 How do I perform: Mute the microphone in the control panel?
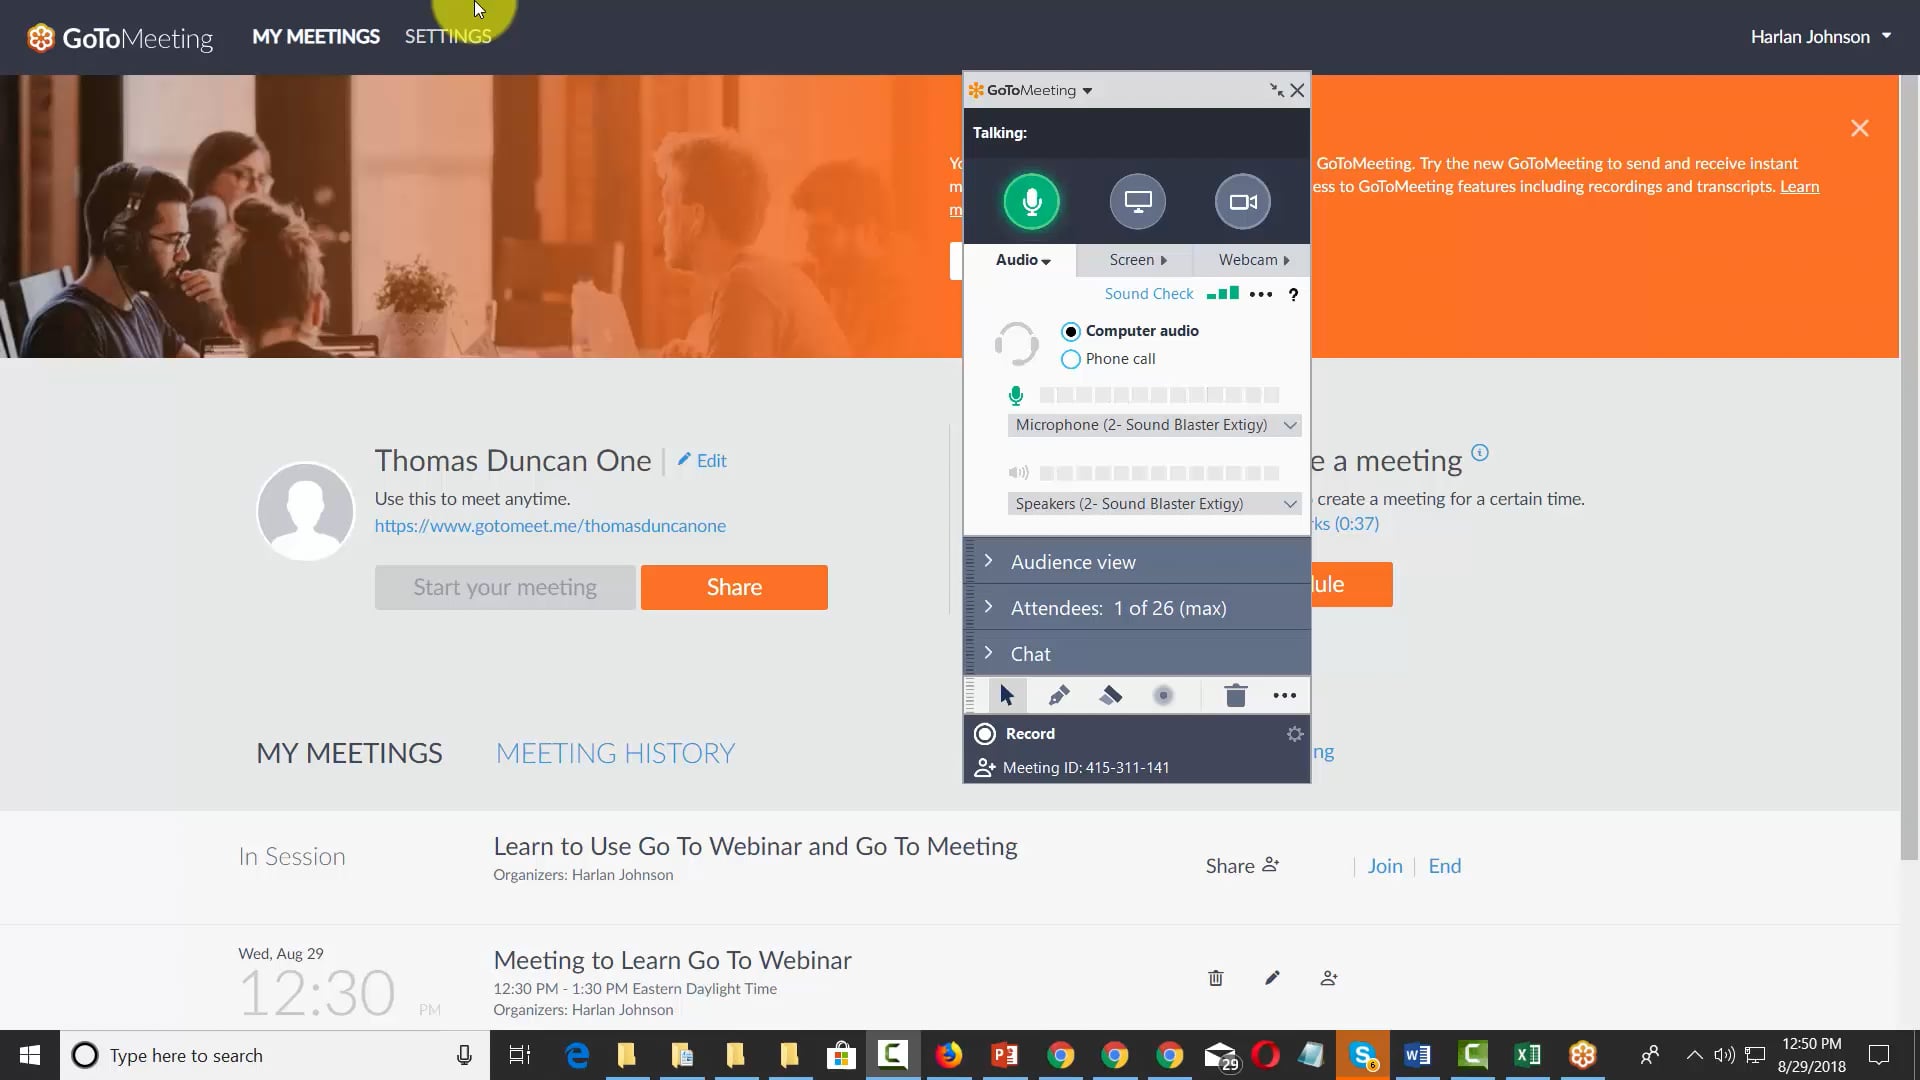[x=1032, y=201]
